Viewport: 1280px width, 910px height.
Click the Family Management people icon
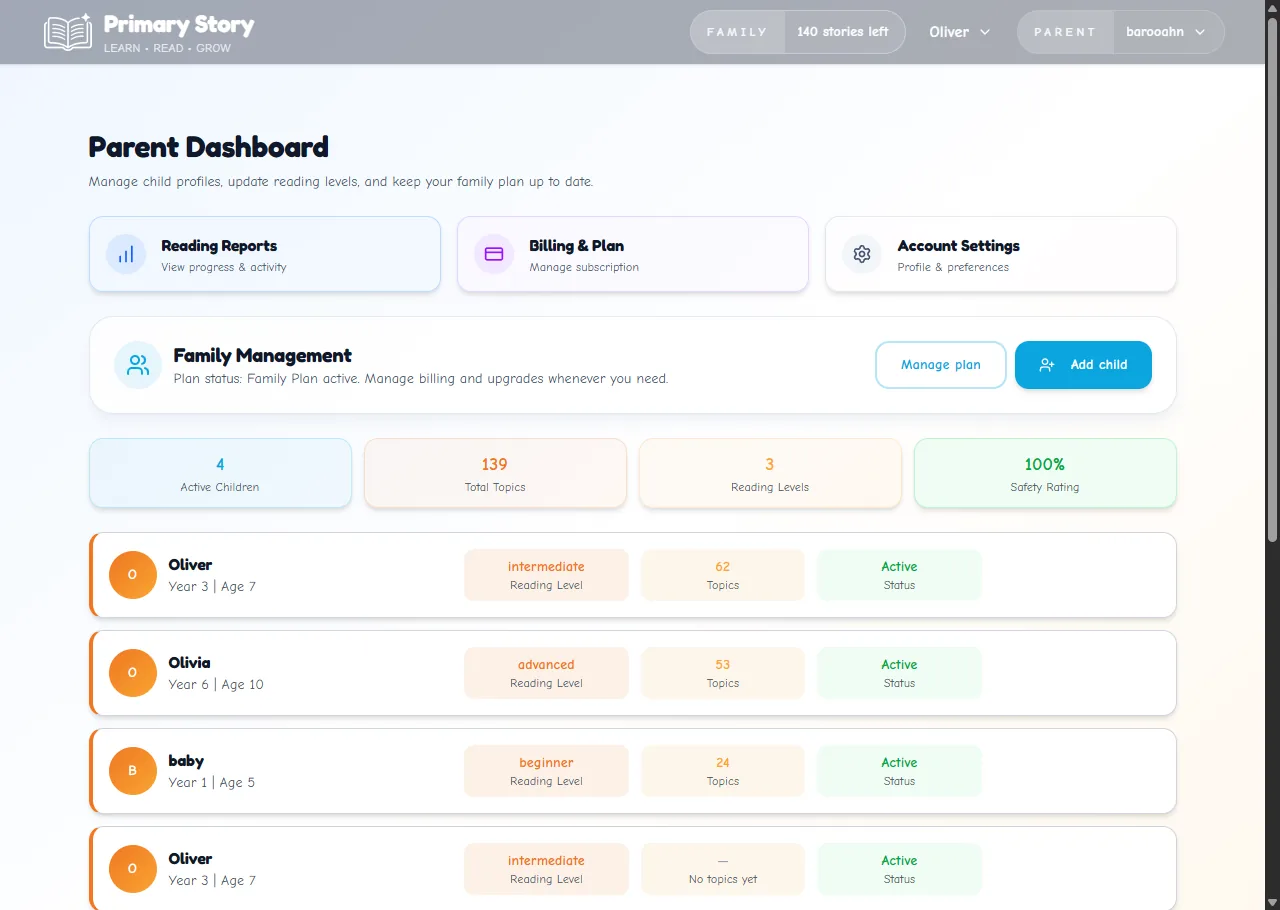tap(138, 365)
